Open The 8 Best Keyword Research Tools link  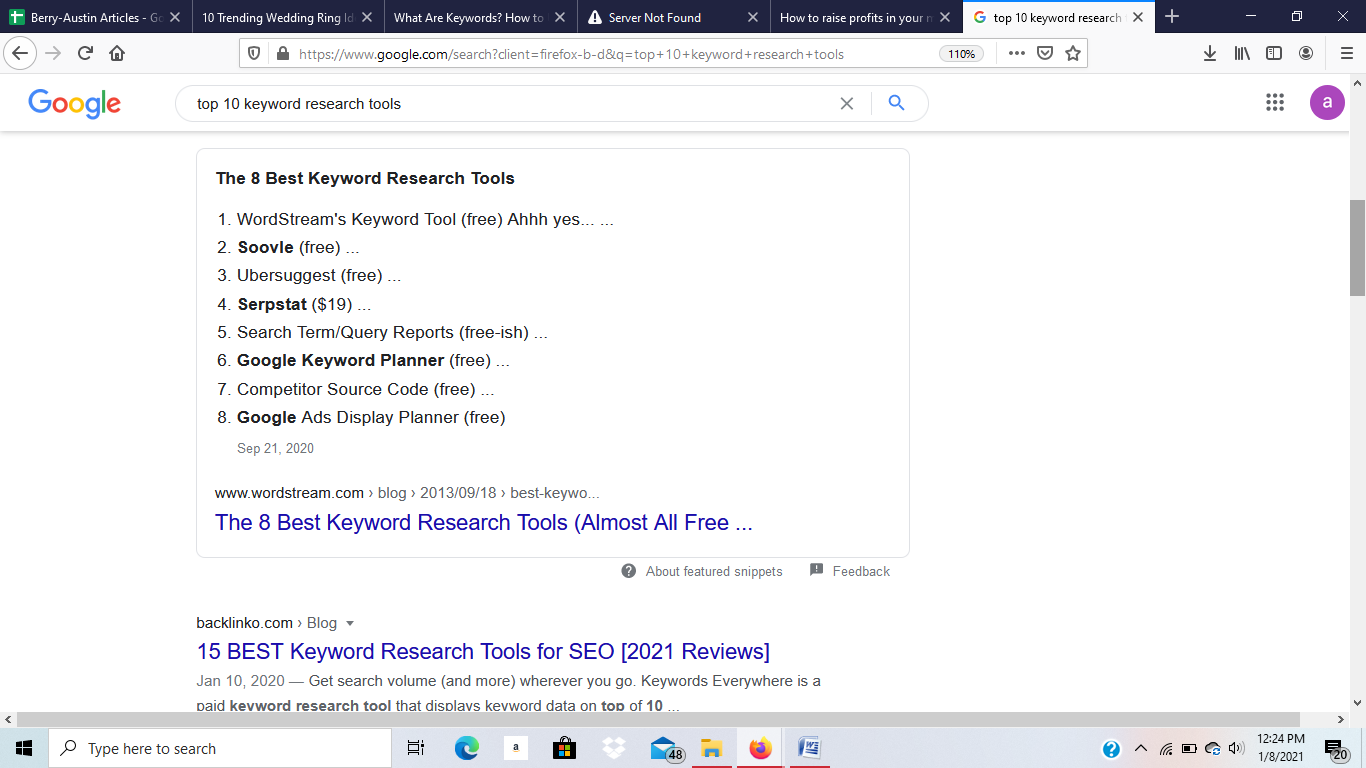484,522
